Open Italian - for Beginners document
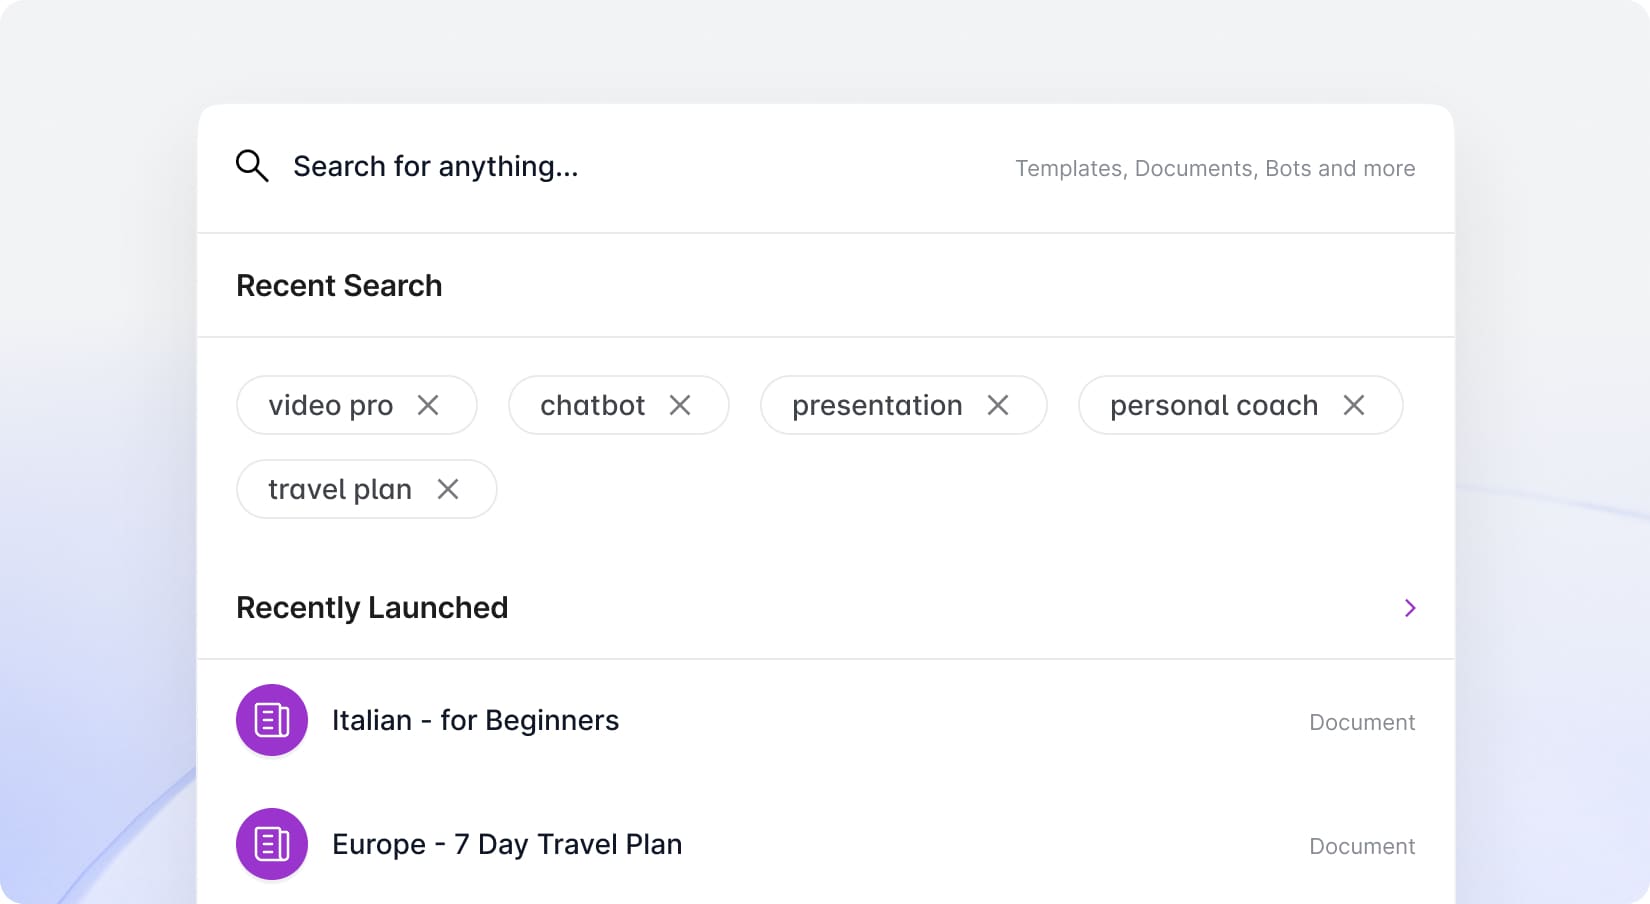 point(475,720)
